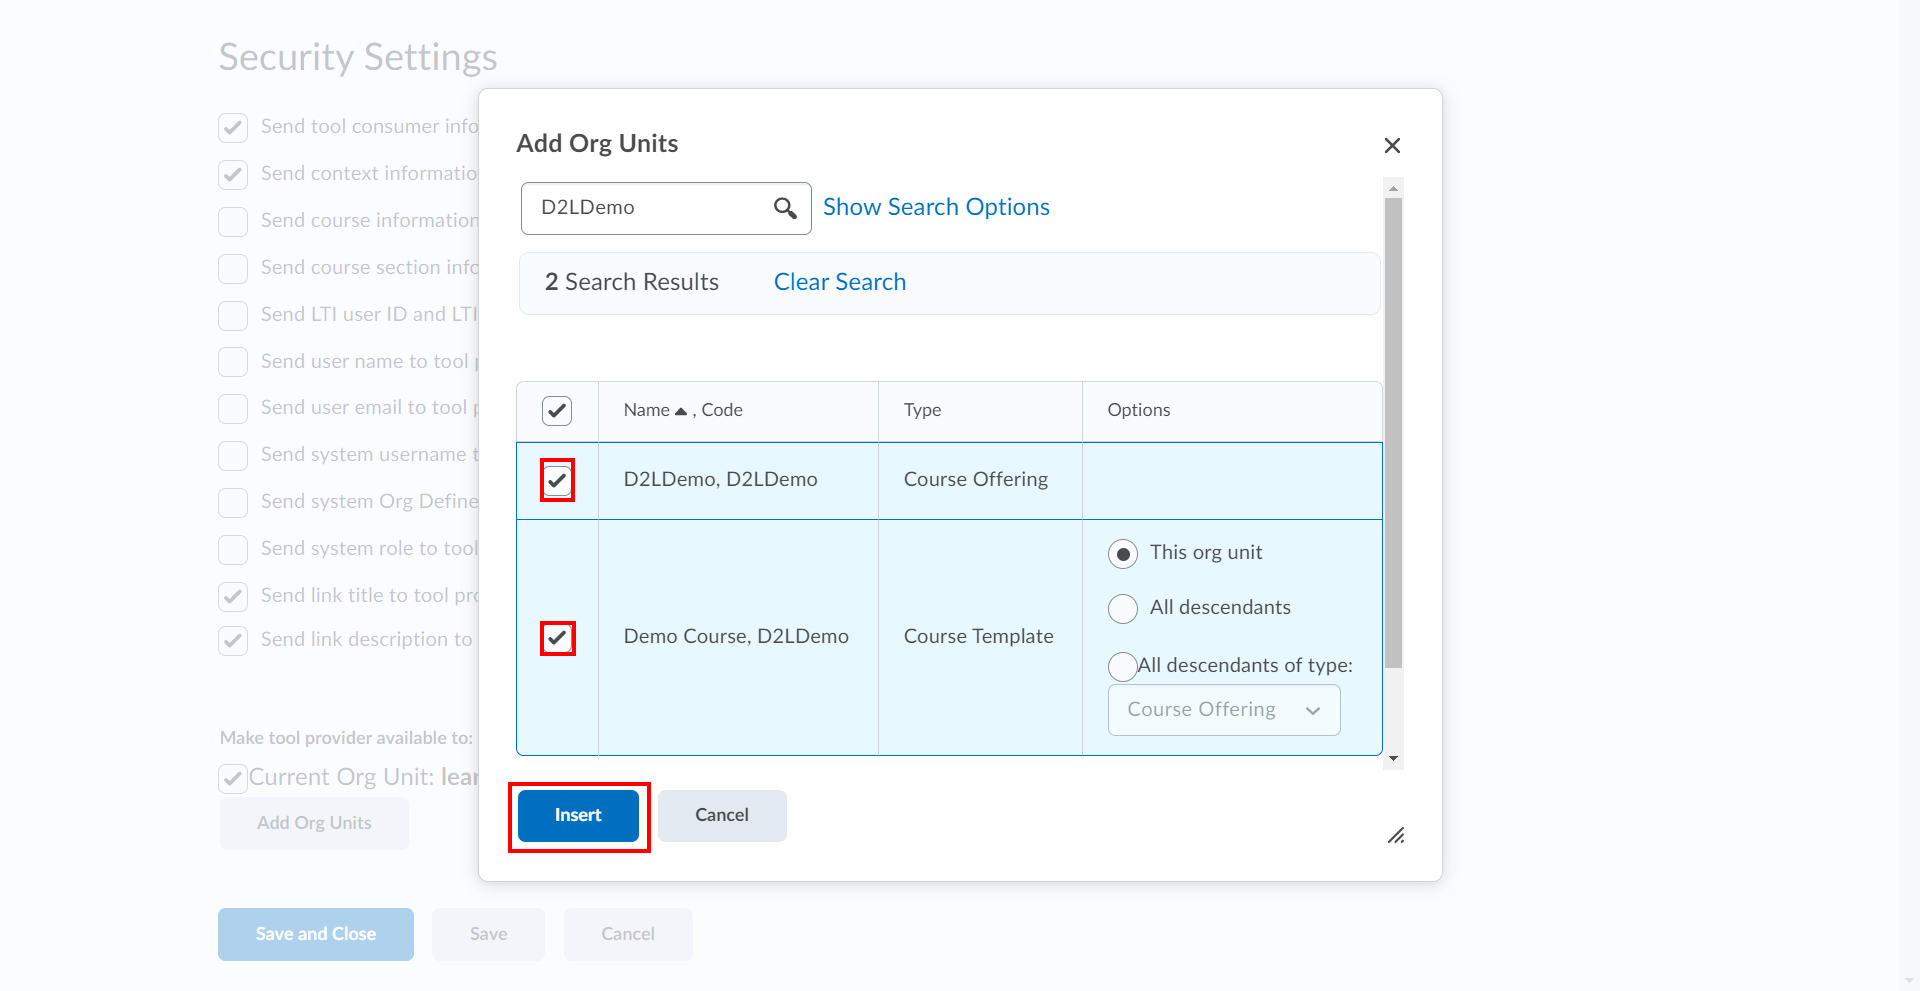Image resolution: width=1920 pixels, height=991 pixels.
Task: Toggle Send link title to tool checkbox
Action: click(x=233, y=597)
